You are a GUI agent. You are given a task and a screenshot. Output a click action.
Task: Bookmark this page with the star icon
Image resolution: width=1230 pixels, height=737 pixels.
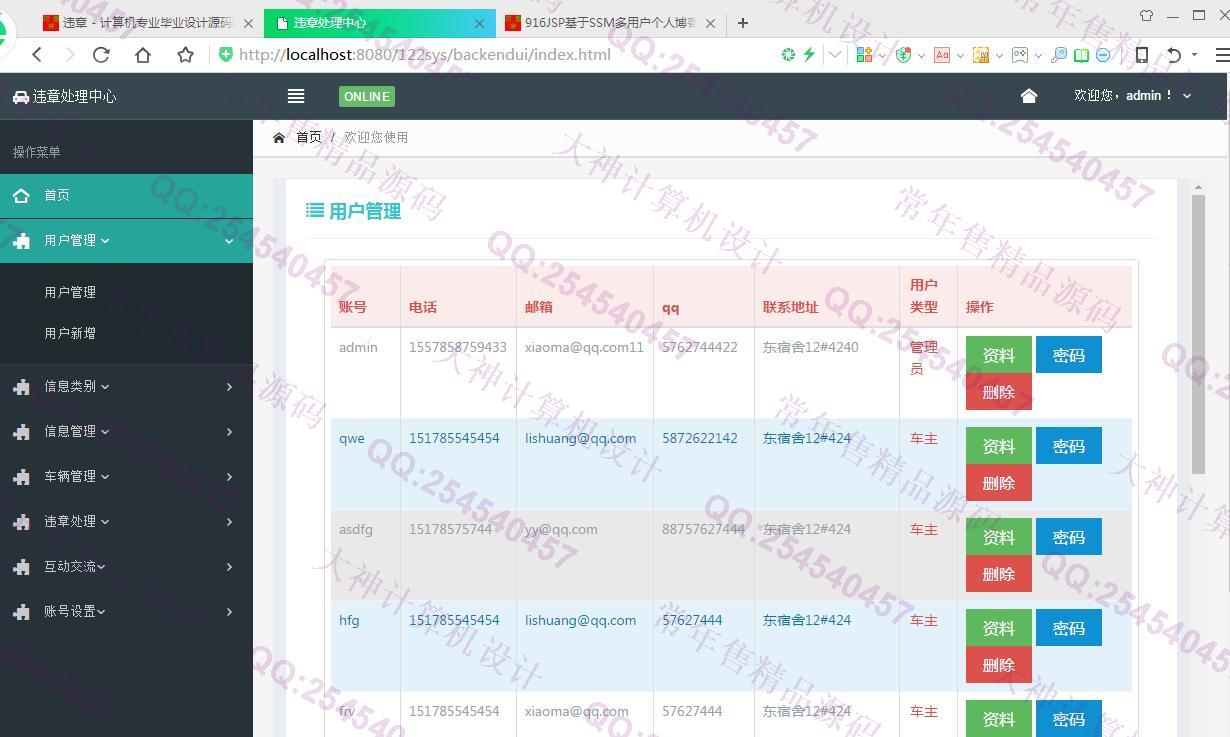185,55
